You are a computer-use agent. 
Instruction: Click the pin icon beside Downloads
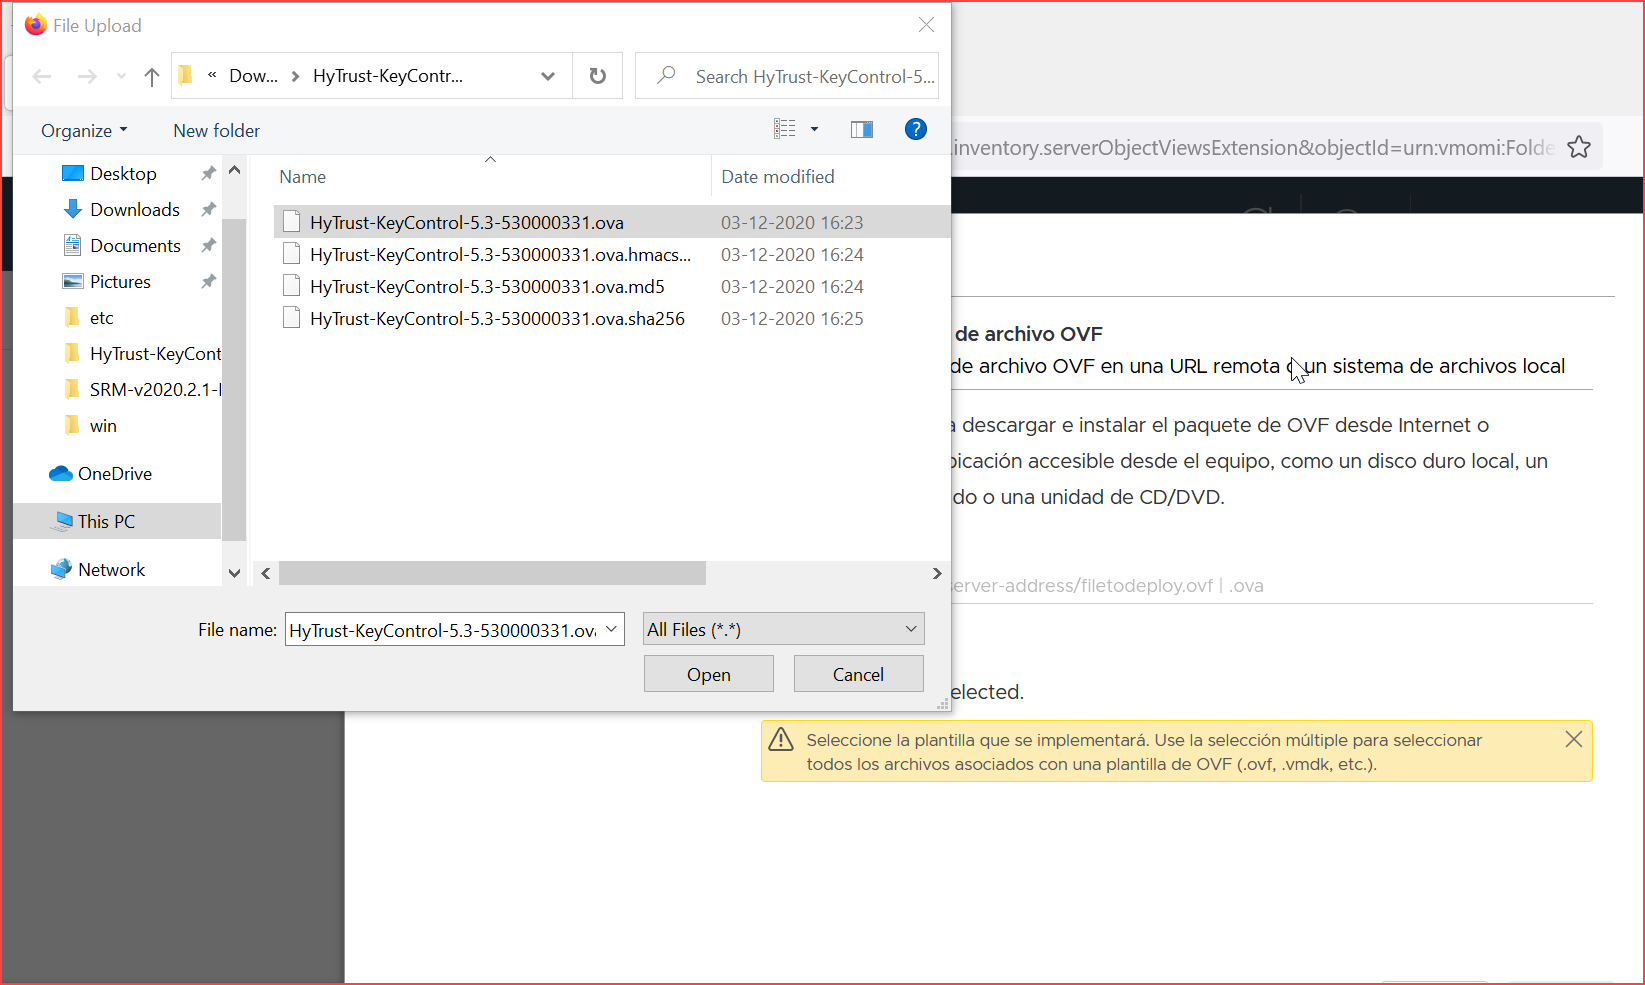pos(208,210)
